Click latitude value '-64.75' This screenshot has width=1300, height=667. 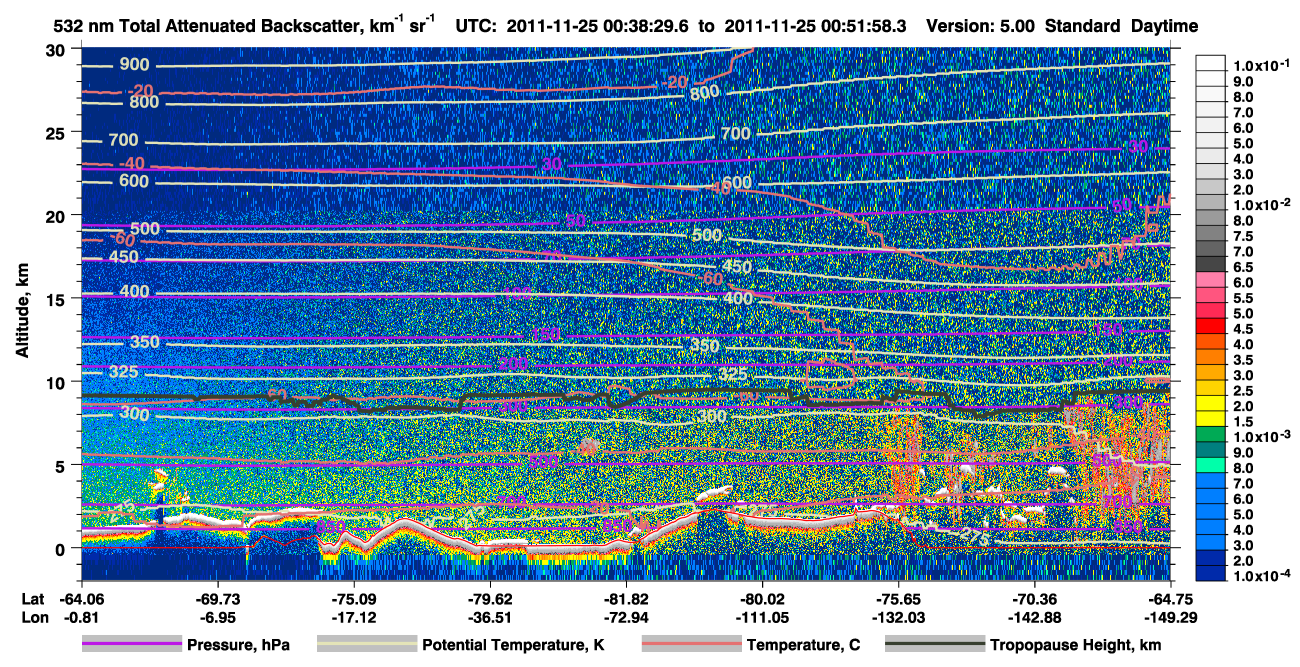[x=1170, y=598]
